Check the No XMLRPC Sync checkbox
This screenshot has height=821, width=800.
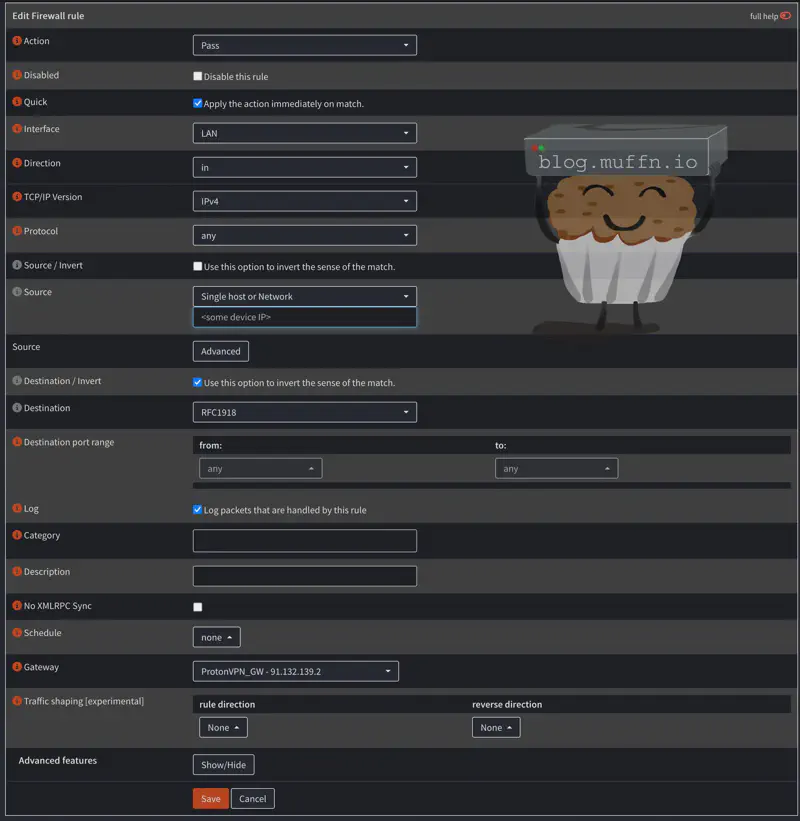coord(198,607)
